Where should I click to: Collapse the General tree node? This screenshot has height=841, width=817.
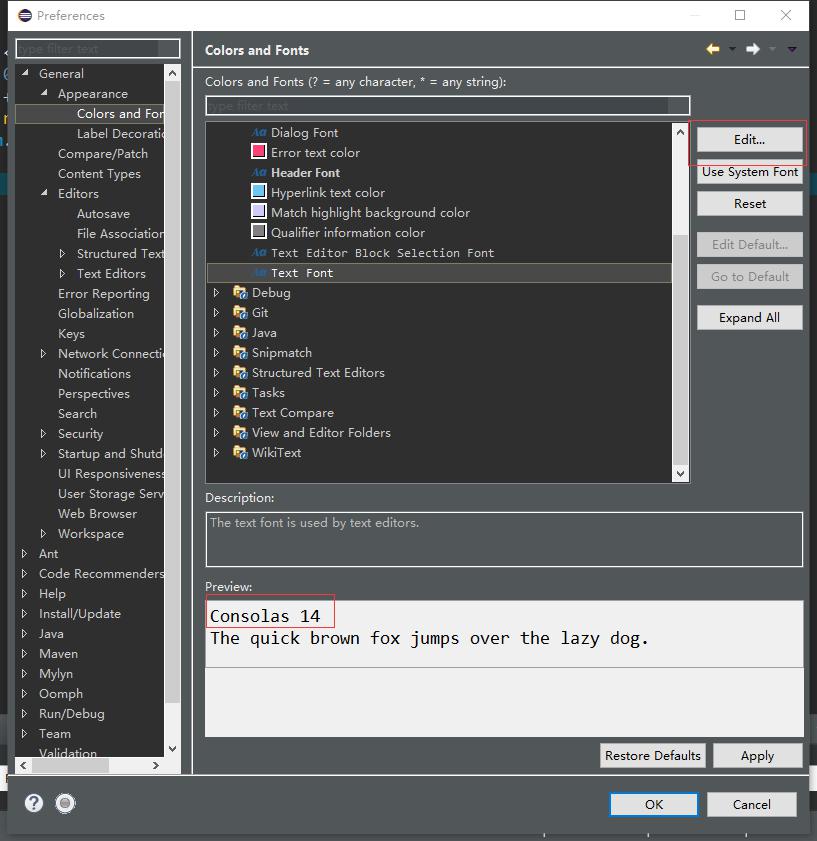pos(25,72)
